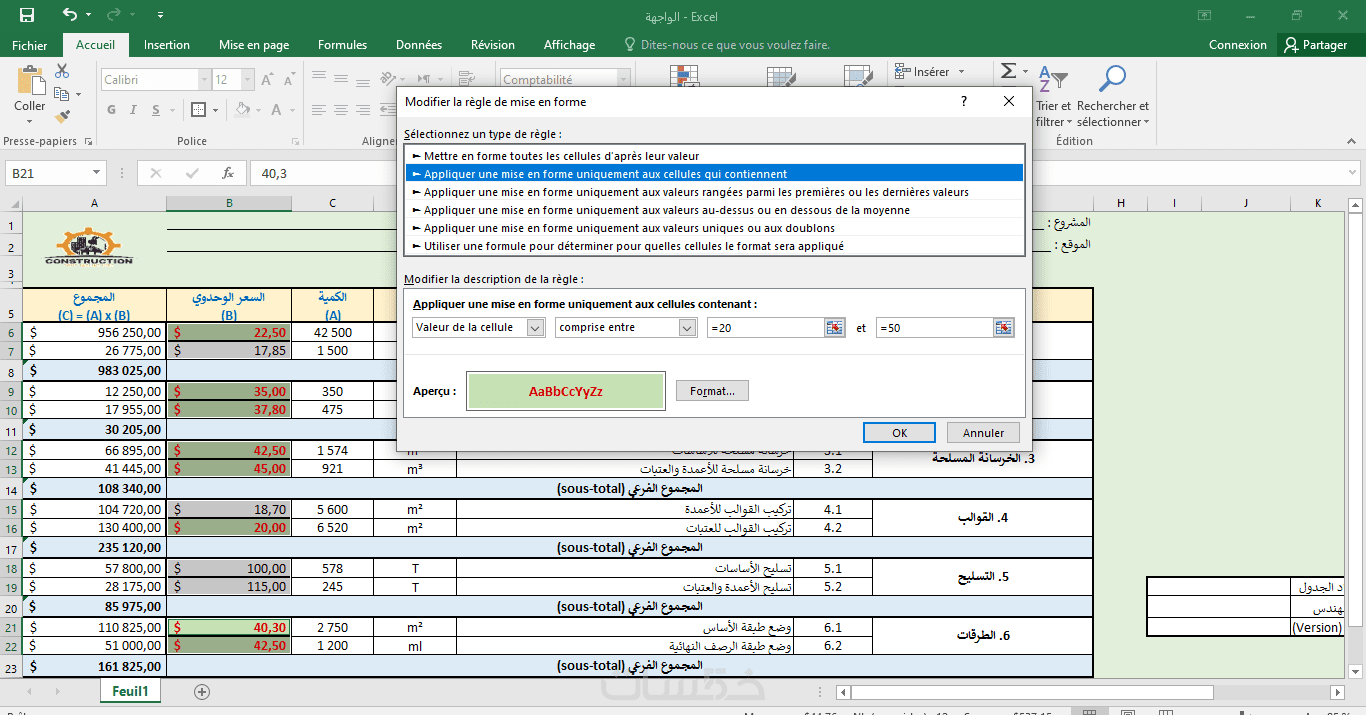1366x715 pixels.
Task: Switch to the Mise en page tab
Action: pyautogui.click(x=254, y=45)
